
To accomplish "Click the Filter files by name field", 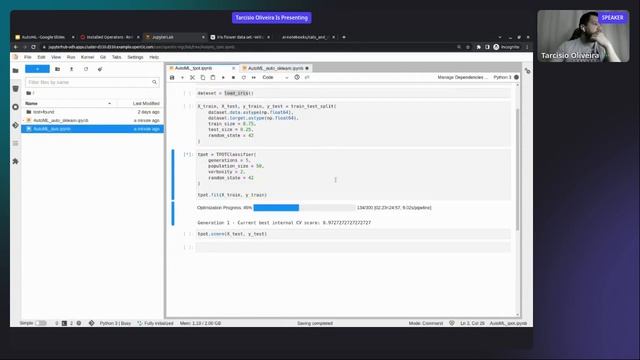I will click(x=92, y=82).
